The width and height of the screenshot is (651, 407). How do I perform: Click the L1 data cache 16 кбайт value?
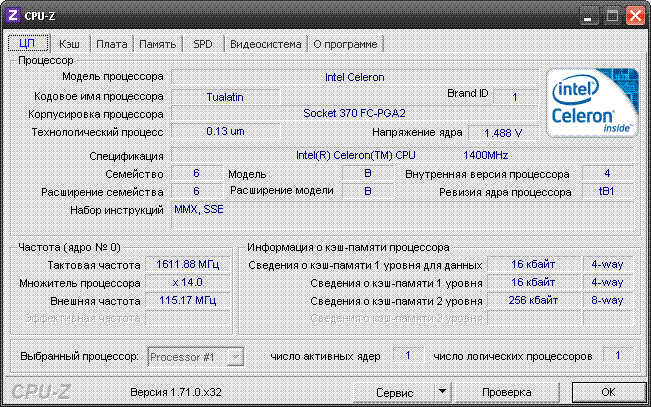click(534, 264)
